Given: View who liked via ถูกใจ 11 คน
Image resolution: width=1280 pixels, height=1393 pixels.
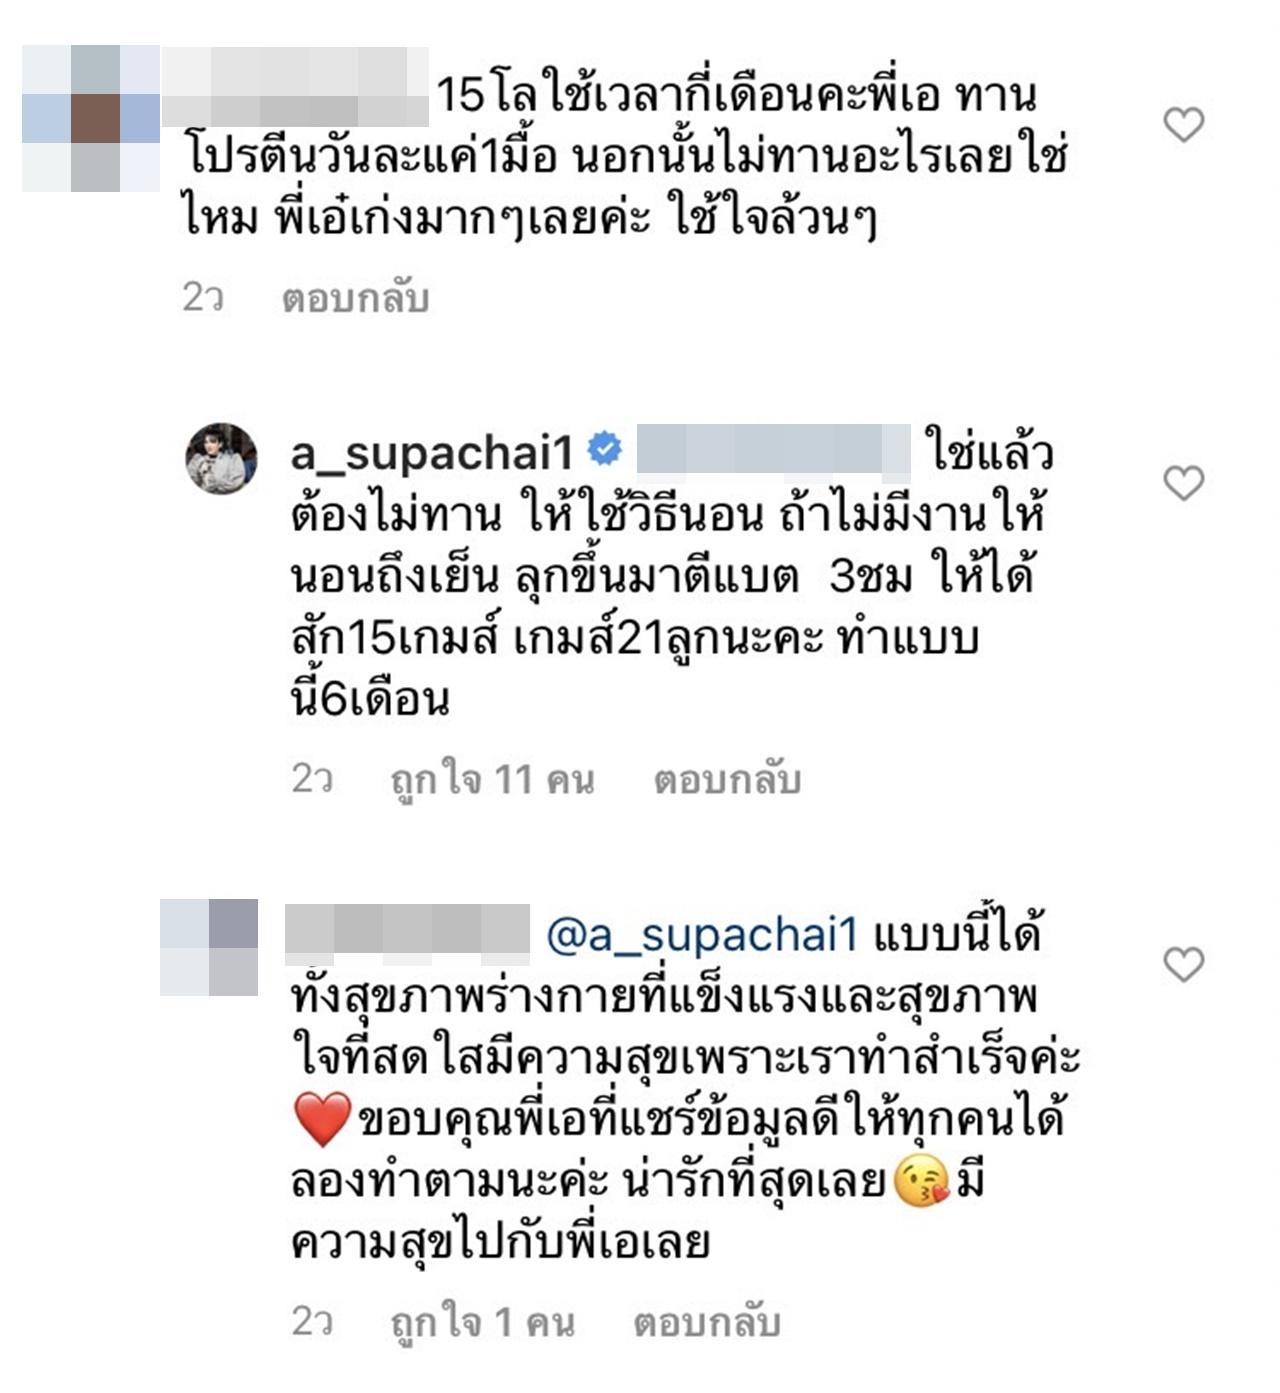Looking at the screenshot, I should point(492,779).
